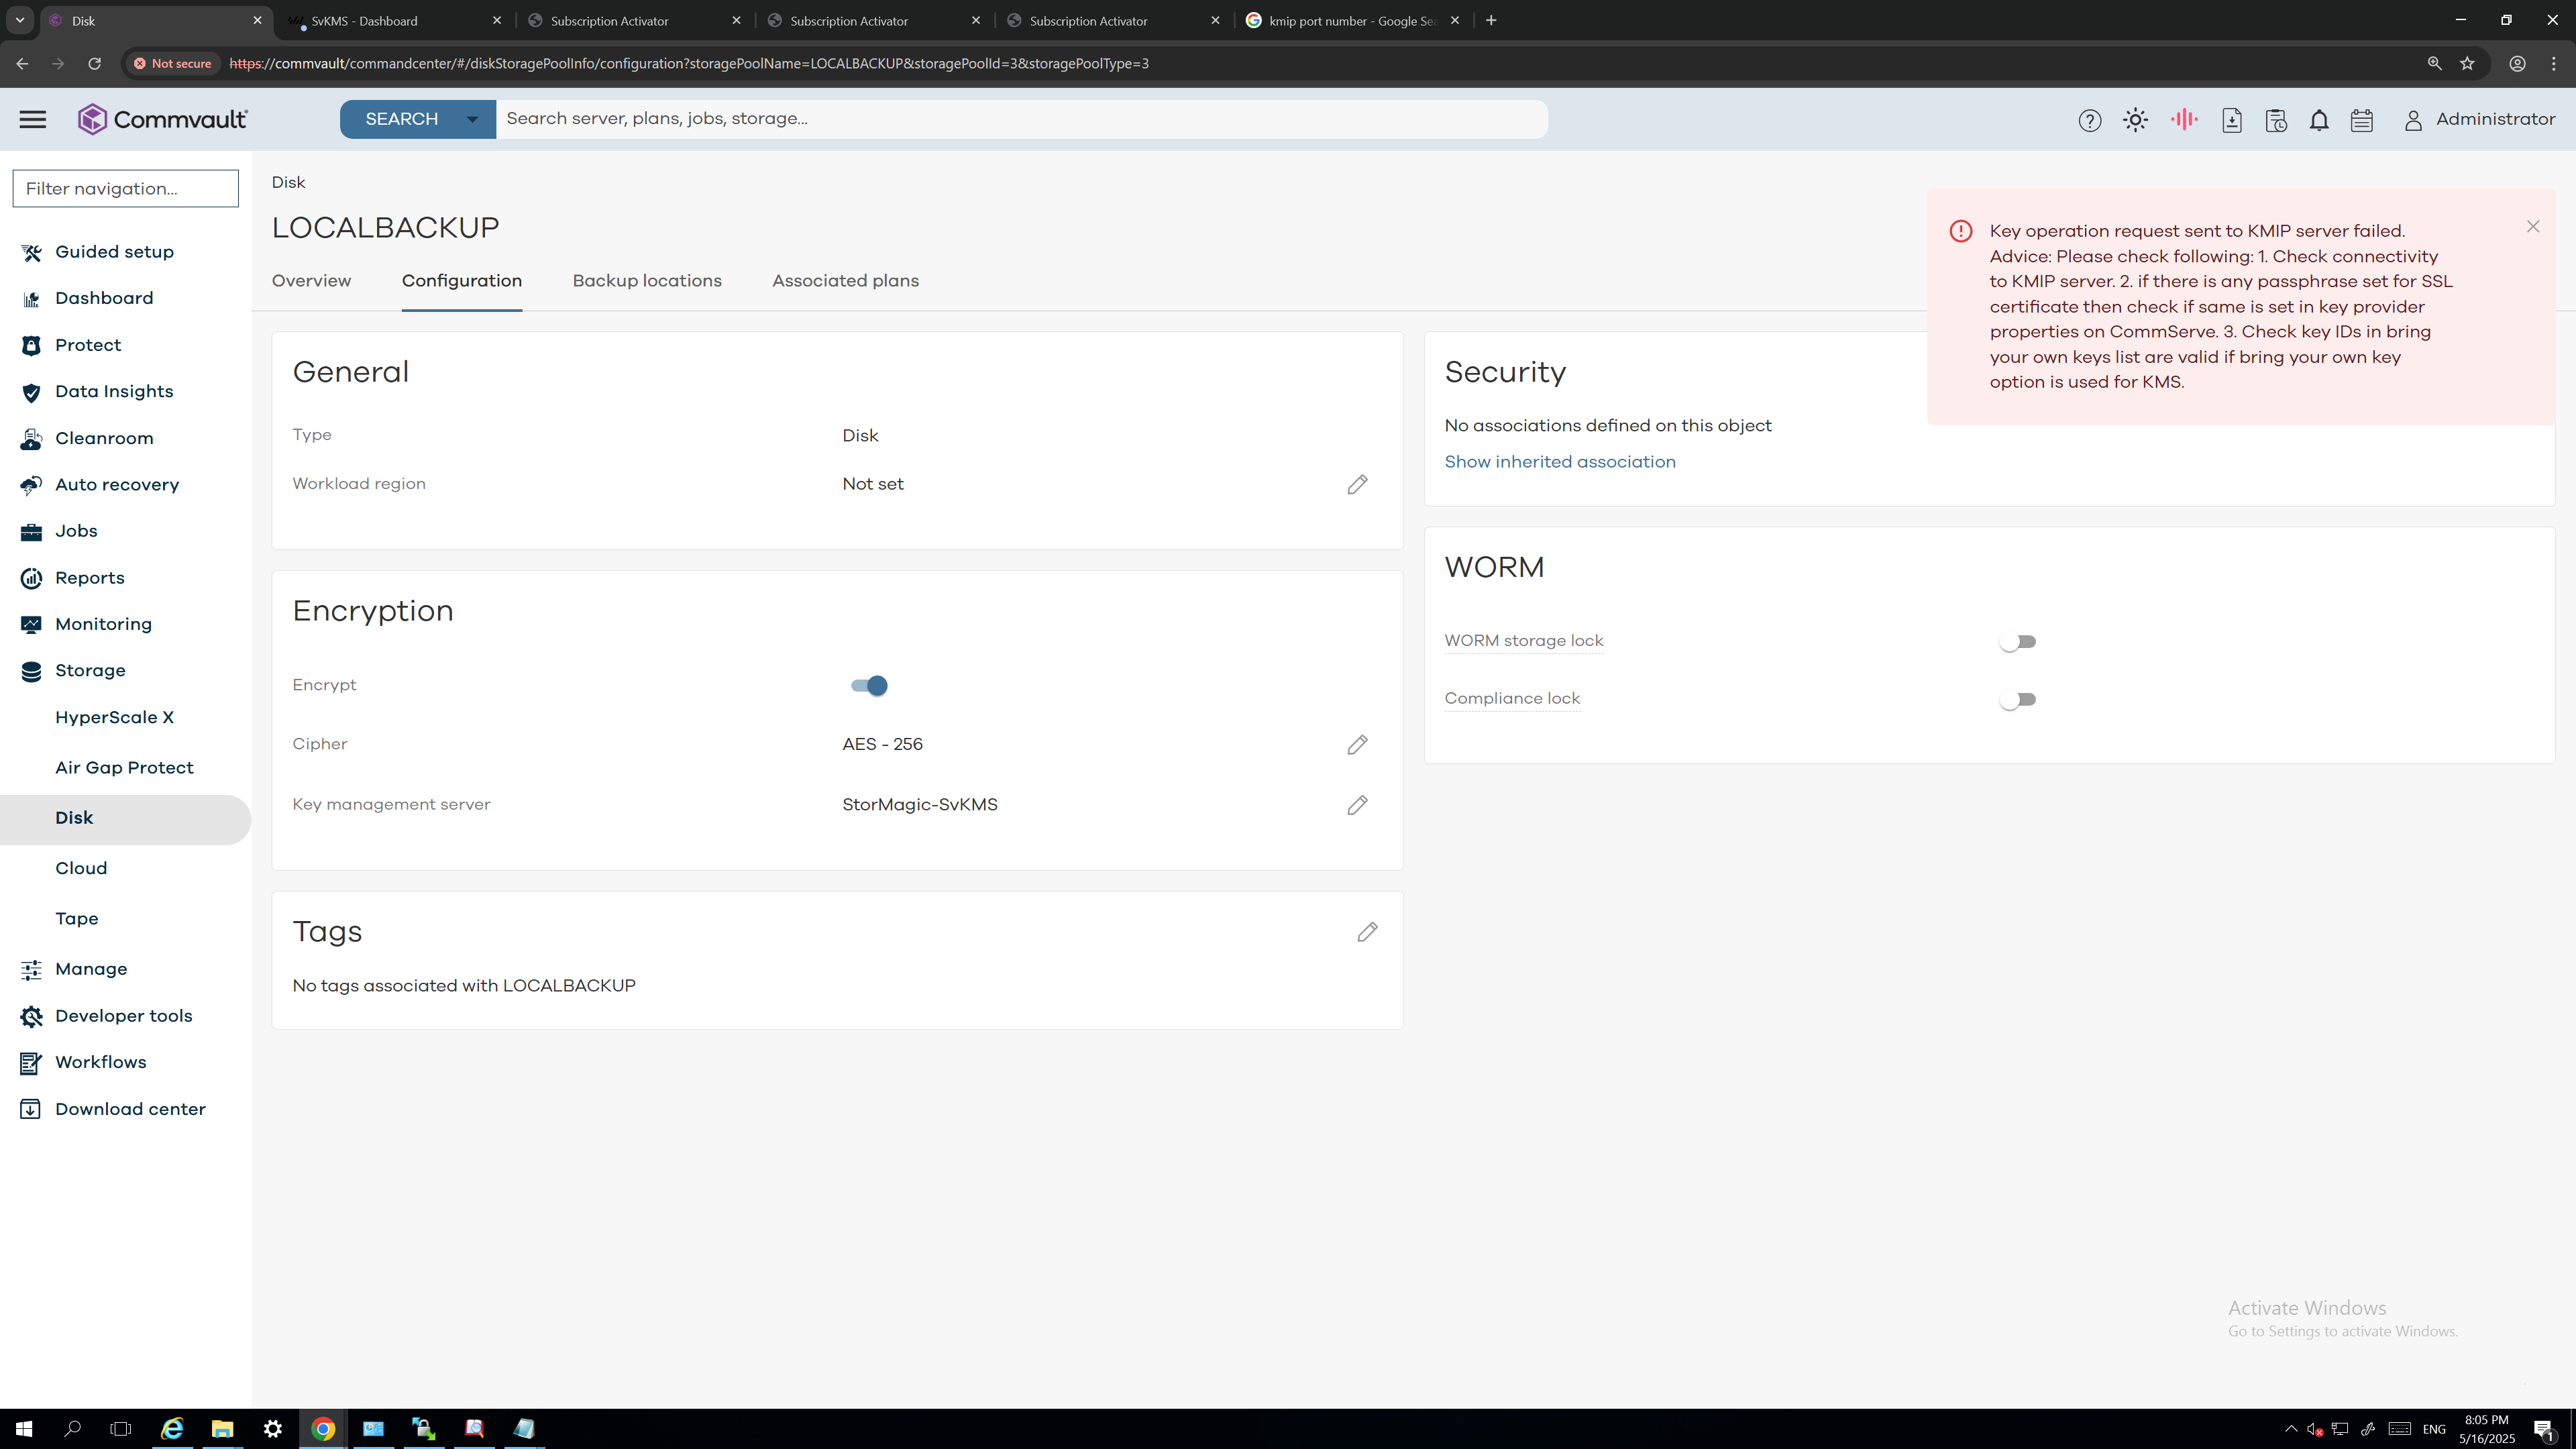Image resolution: width=2576 pixels, height=1449 pixels.
Task: Switch to the Overview tab
Action: (x=311, y=281)
